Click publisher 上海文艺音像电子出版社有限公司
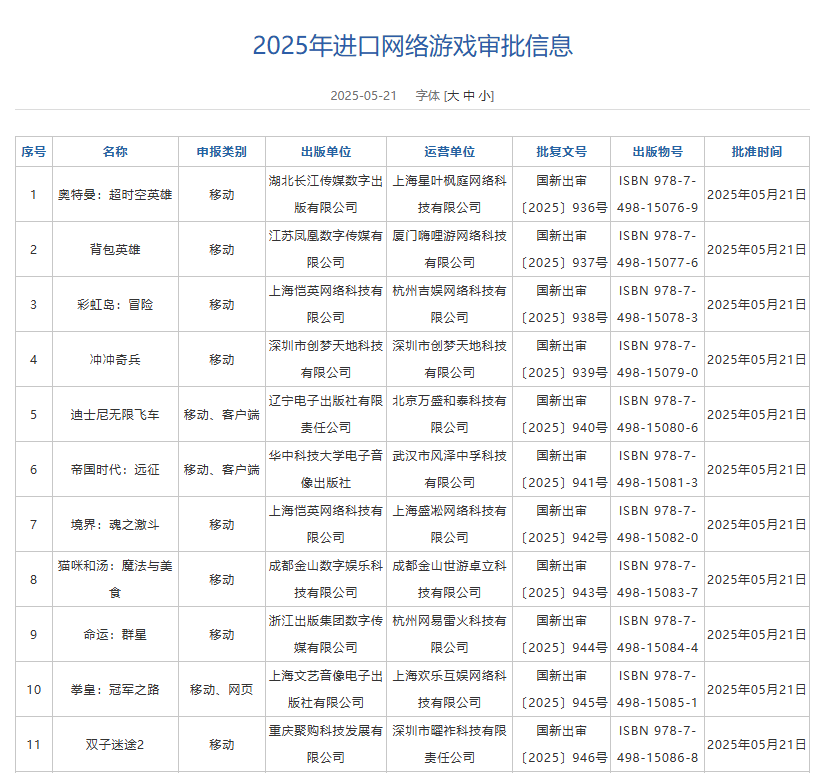 (x=325, y=689)
